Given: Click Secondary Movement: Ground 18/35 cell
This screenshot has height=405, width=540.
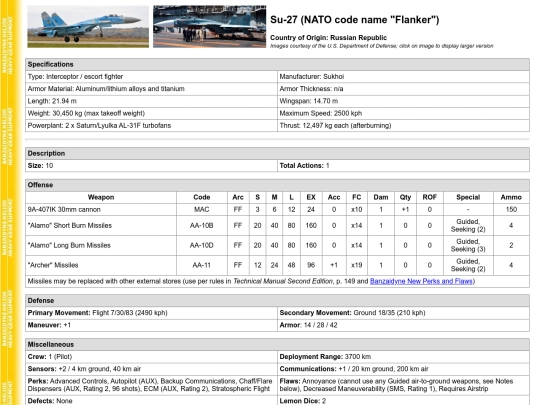Looking at the screenshot, I should [403, 313].
